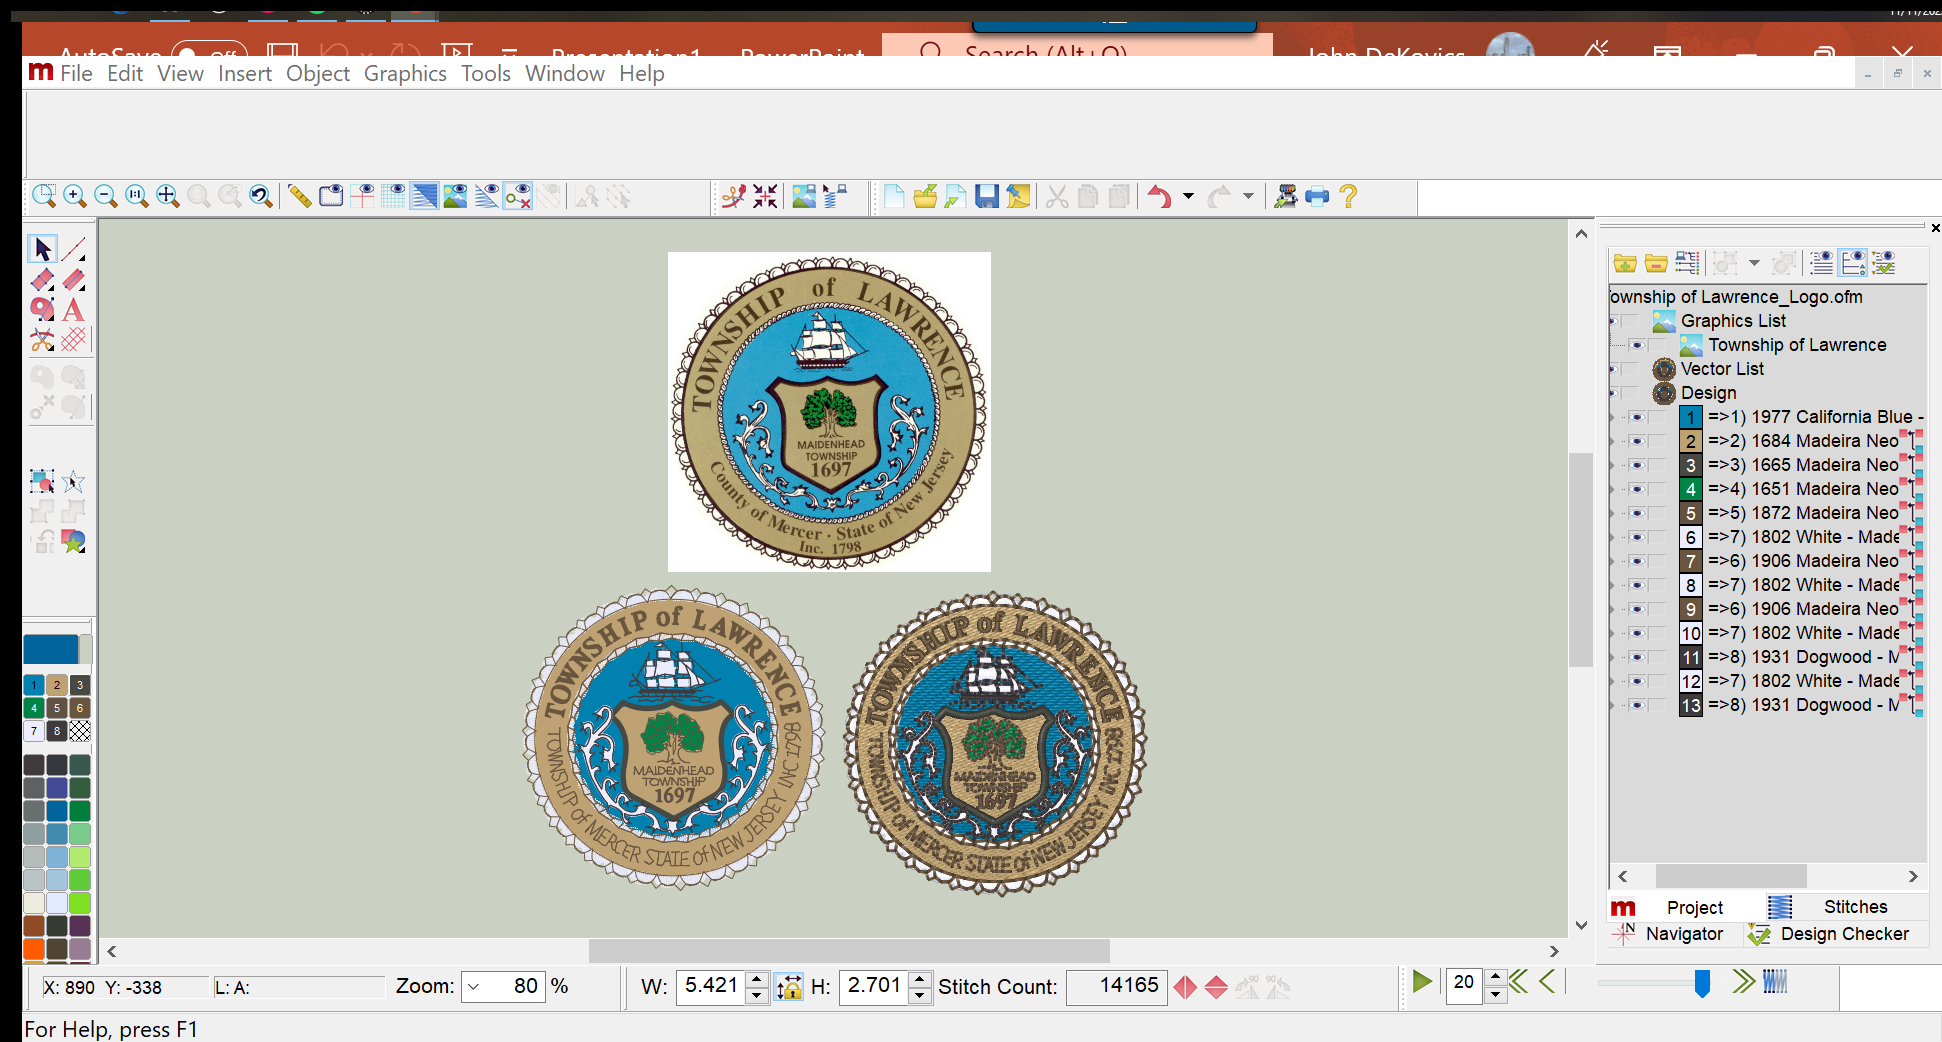Screen dimensions: 1942x1042
Task: Open the Graphics menu
Action: click(405, 74)
